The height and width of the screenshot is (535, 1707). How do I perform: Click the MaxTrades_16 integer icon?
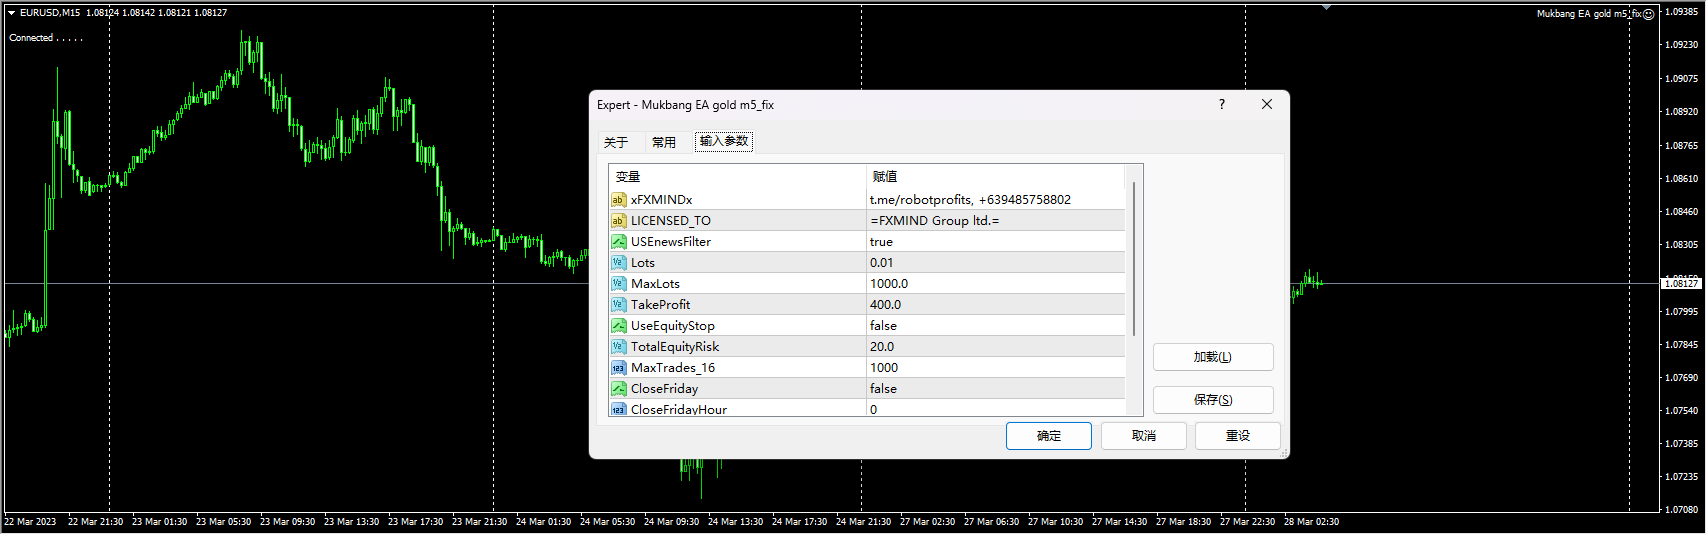618,368
